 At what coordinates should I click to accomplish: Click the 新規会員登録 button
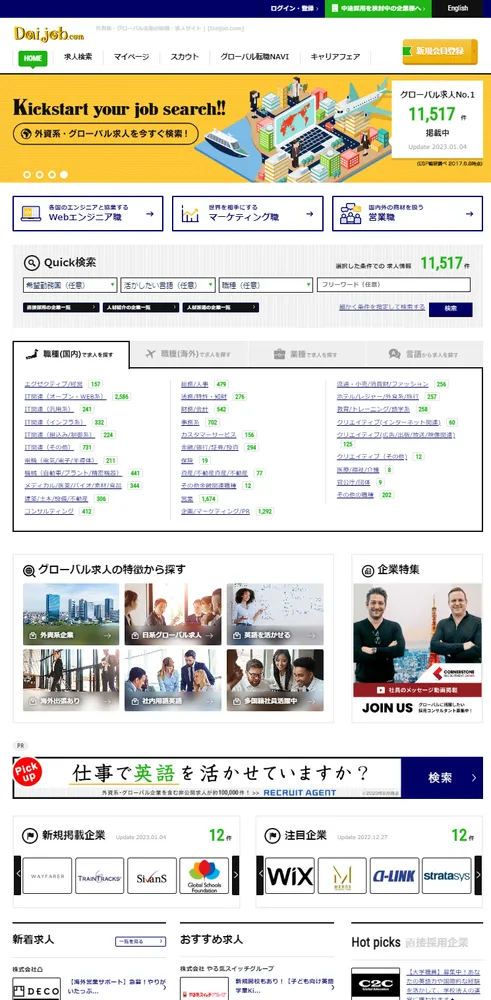[440, 51]
